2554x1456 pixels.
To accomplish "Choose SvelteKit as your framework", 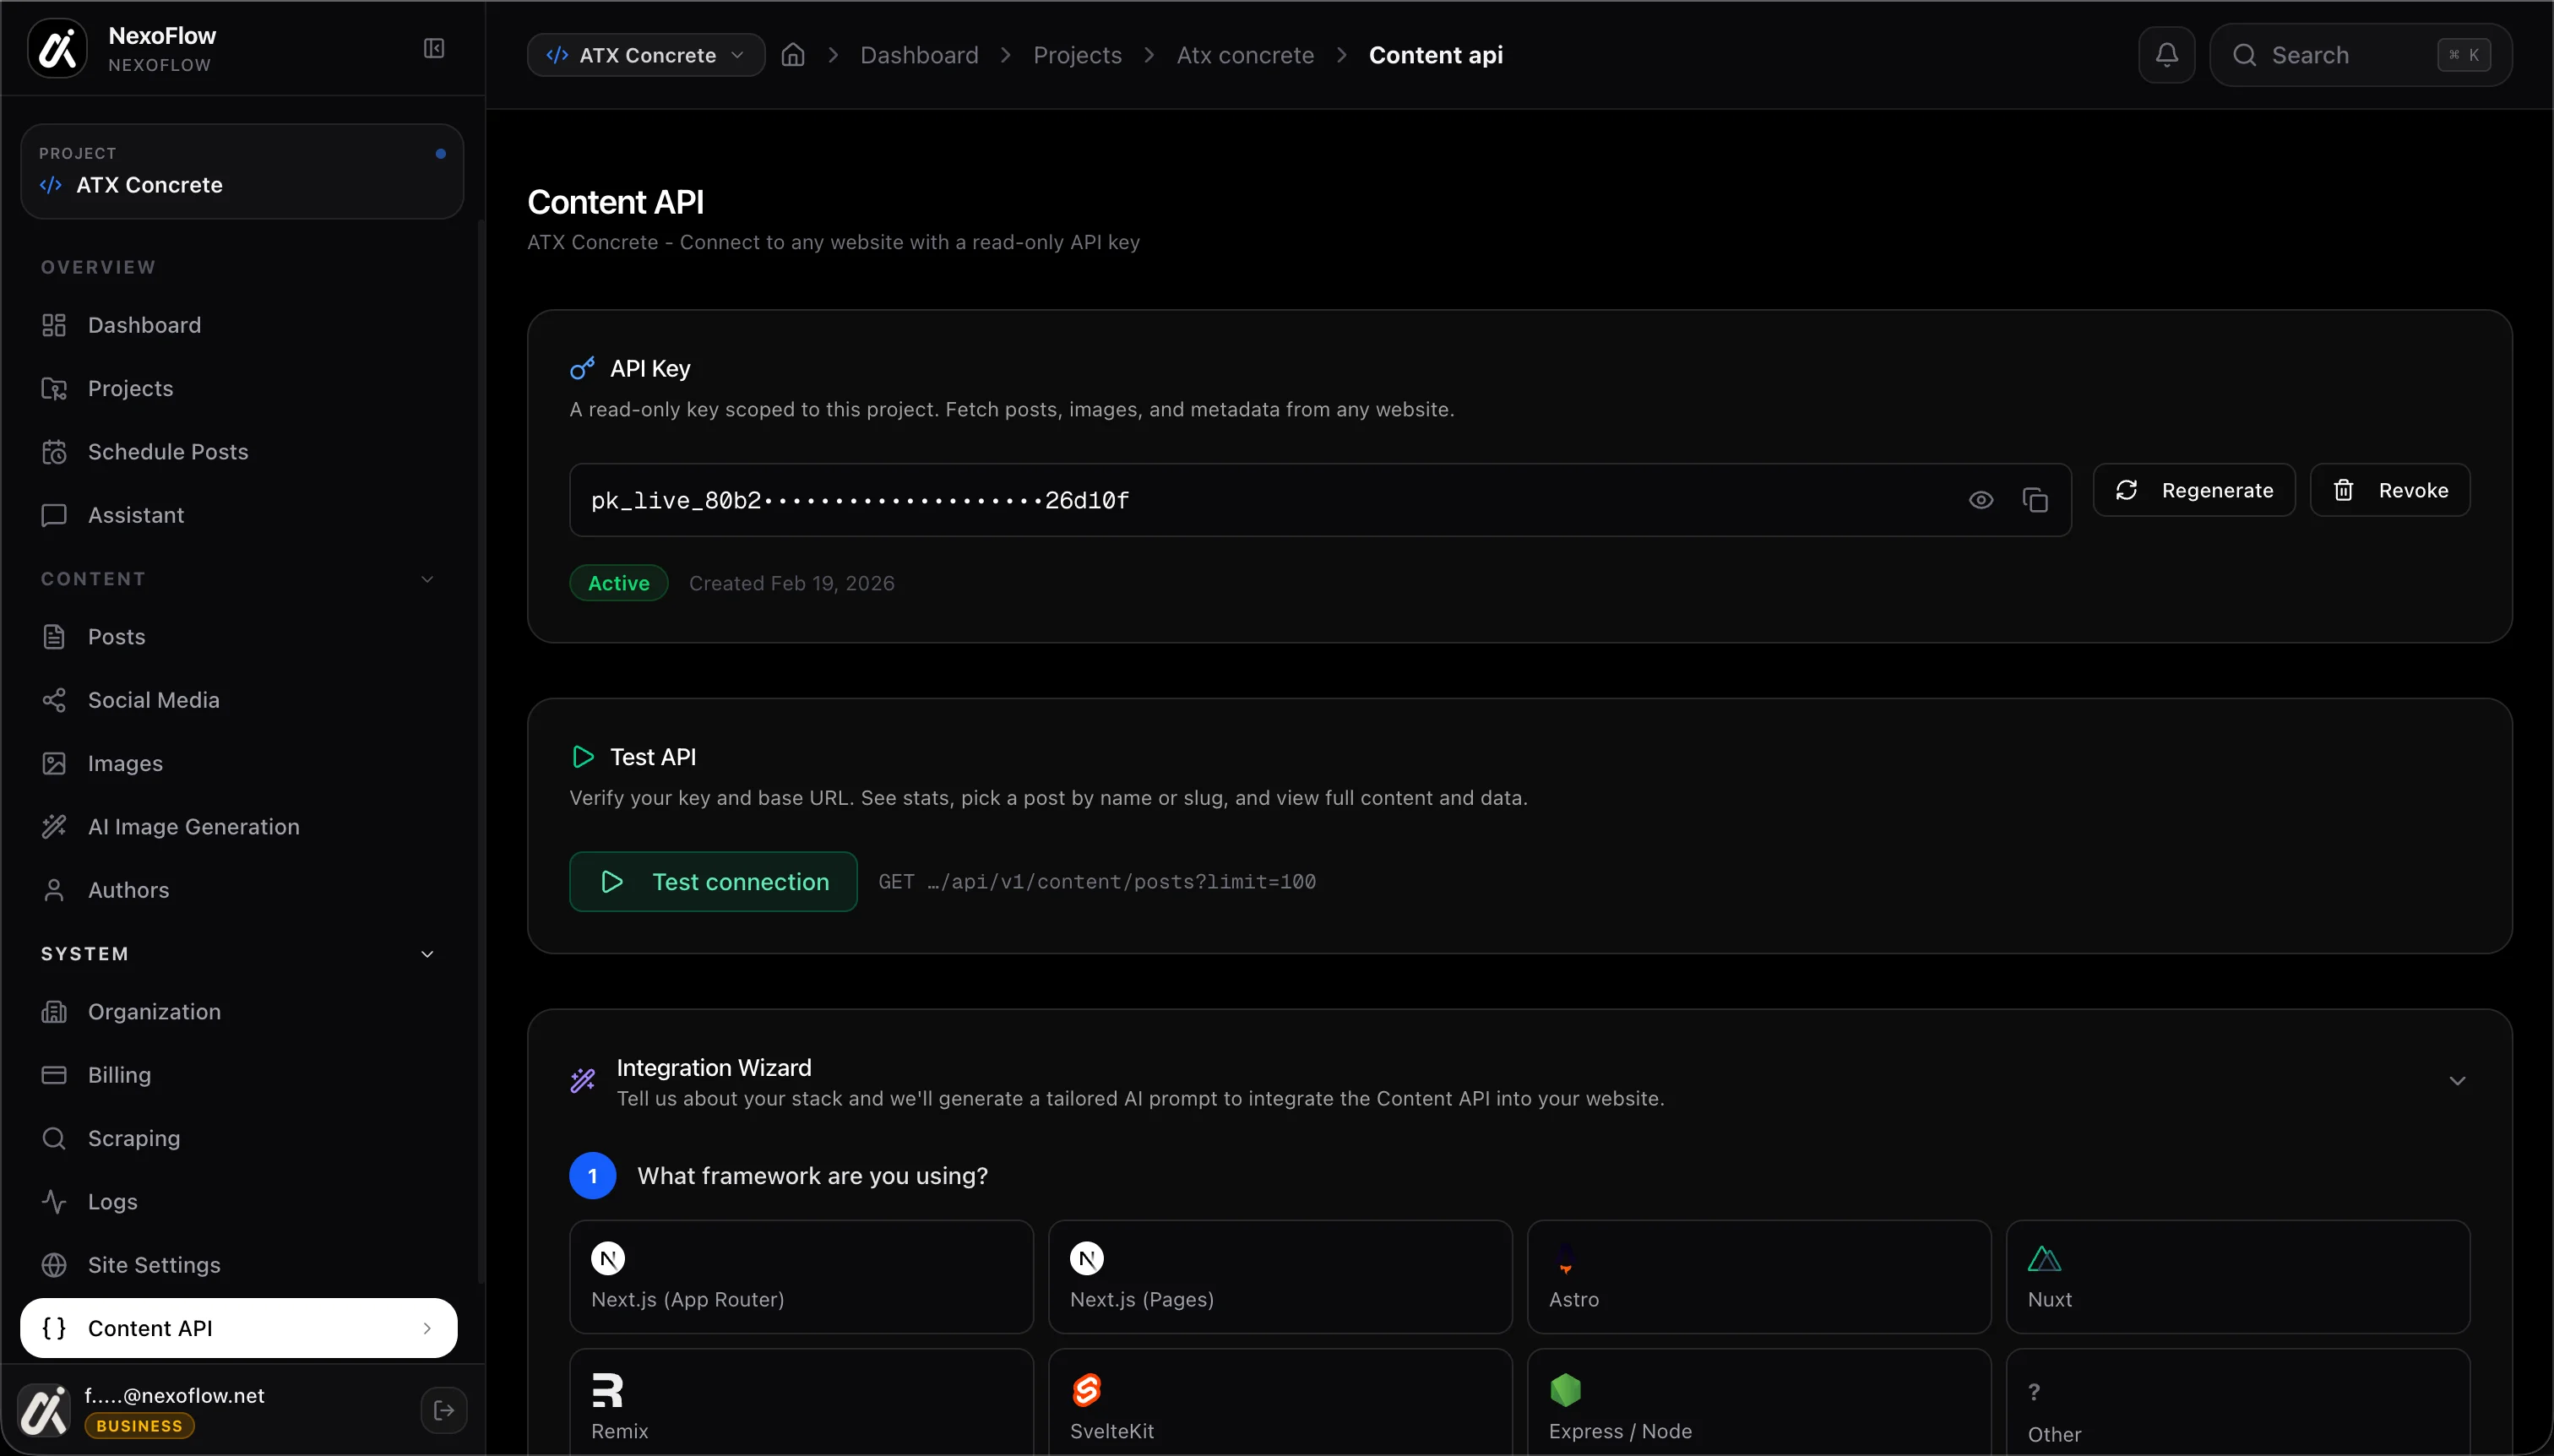I will click(x=1279, y=1405).
